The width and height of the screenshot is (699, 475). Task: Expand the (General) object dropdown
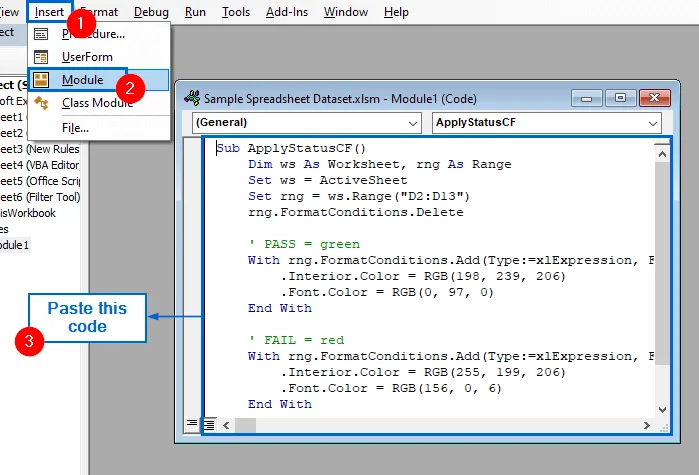pyautogui.click(x=413, y=123)
